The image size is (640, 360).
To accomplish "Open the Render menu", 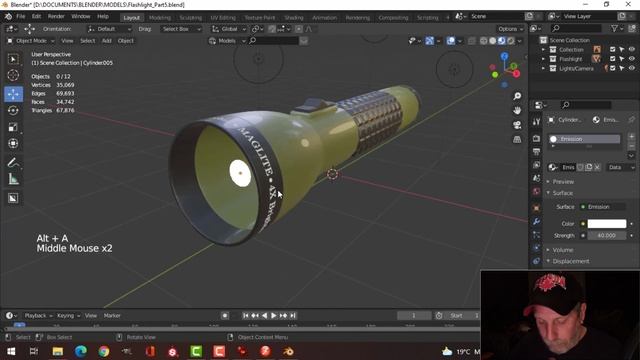I will click(56, 17).
